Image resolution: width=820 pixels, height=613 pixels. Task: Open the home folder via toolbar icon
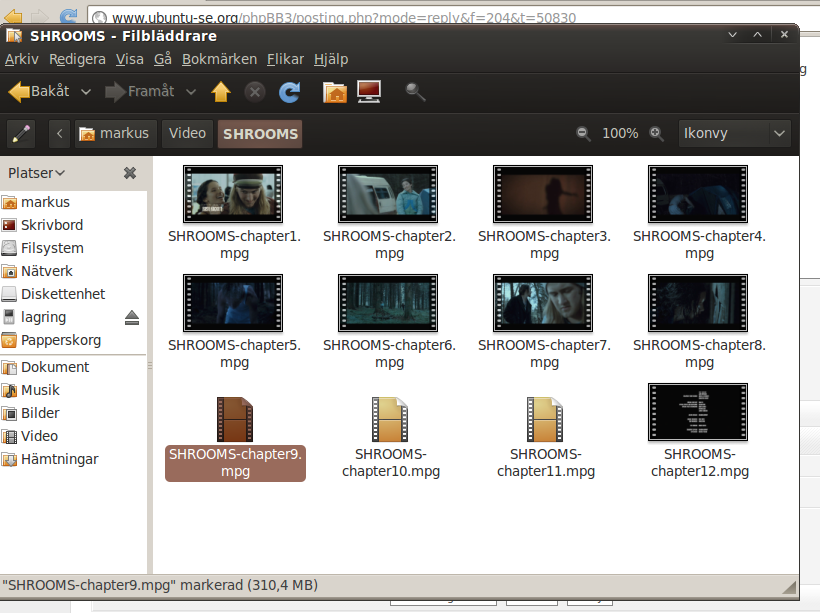tap(335, 92)
